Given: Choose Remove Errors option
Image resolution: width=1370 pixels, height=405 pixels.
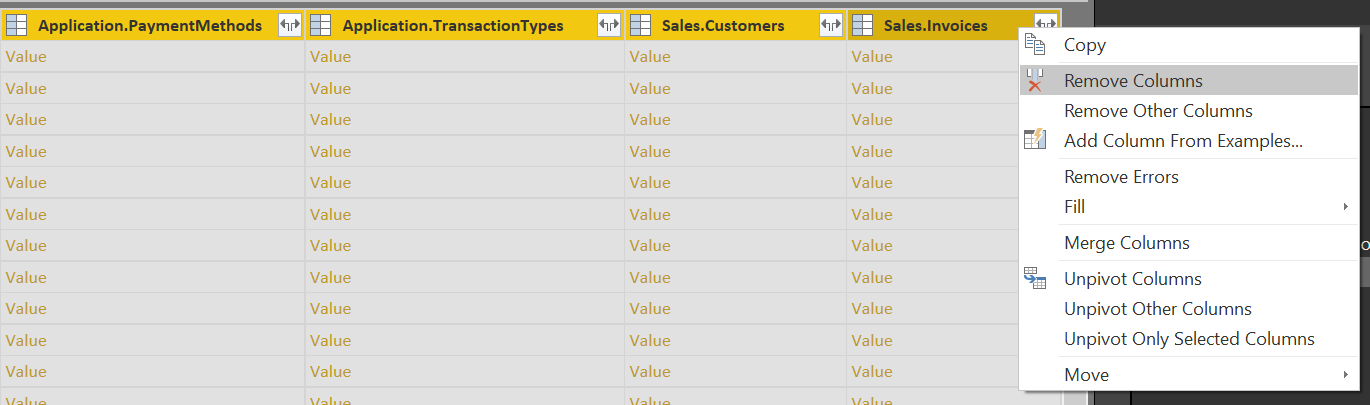Looking at the screenshot, I should click(x=1121, y=177).
